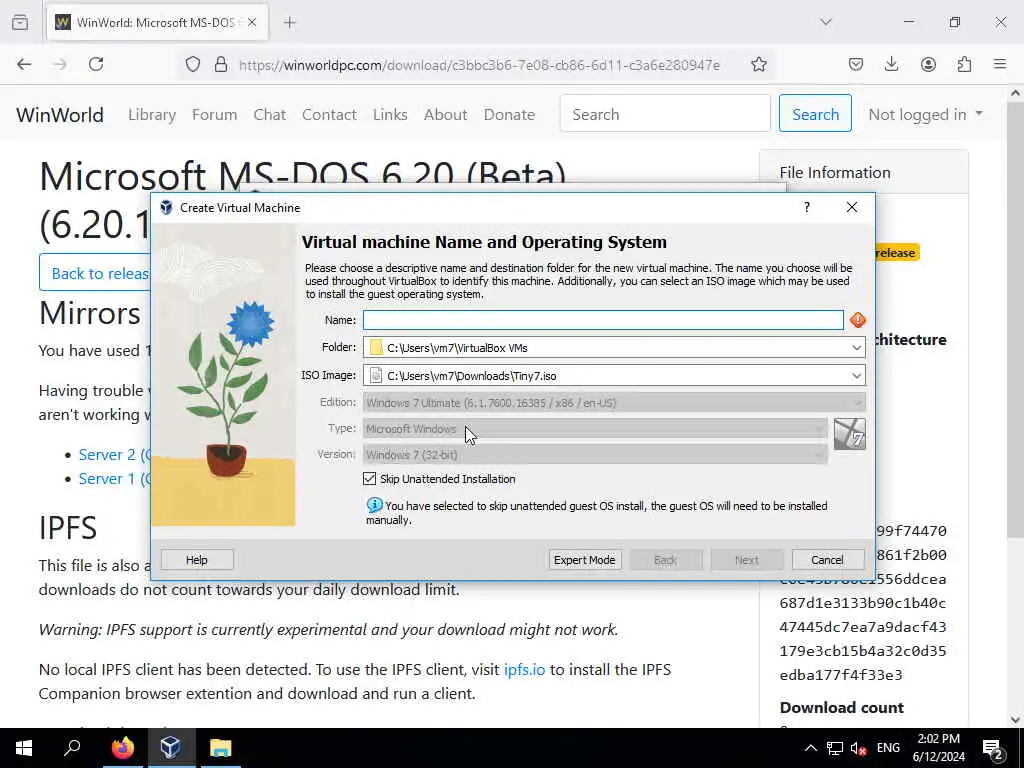
Task: Focus the VM Name input field
Action: click(x=603, y=320)
